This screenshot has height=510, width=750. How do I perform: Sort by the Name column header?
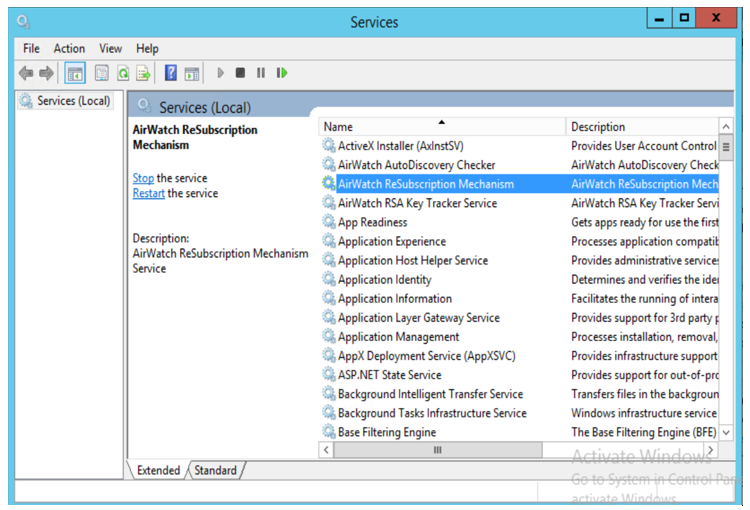[442, 127]
